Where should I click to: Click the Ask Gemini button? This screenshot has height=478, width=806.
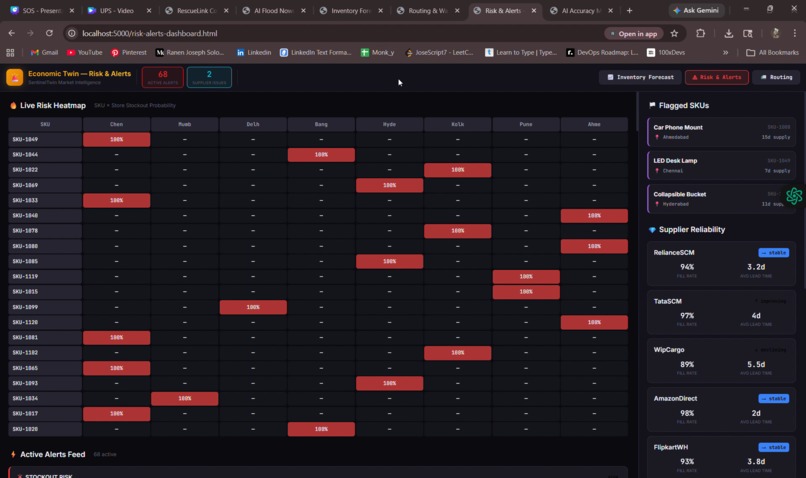click(696, 10)
